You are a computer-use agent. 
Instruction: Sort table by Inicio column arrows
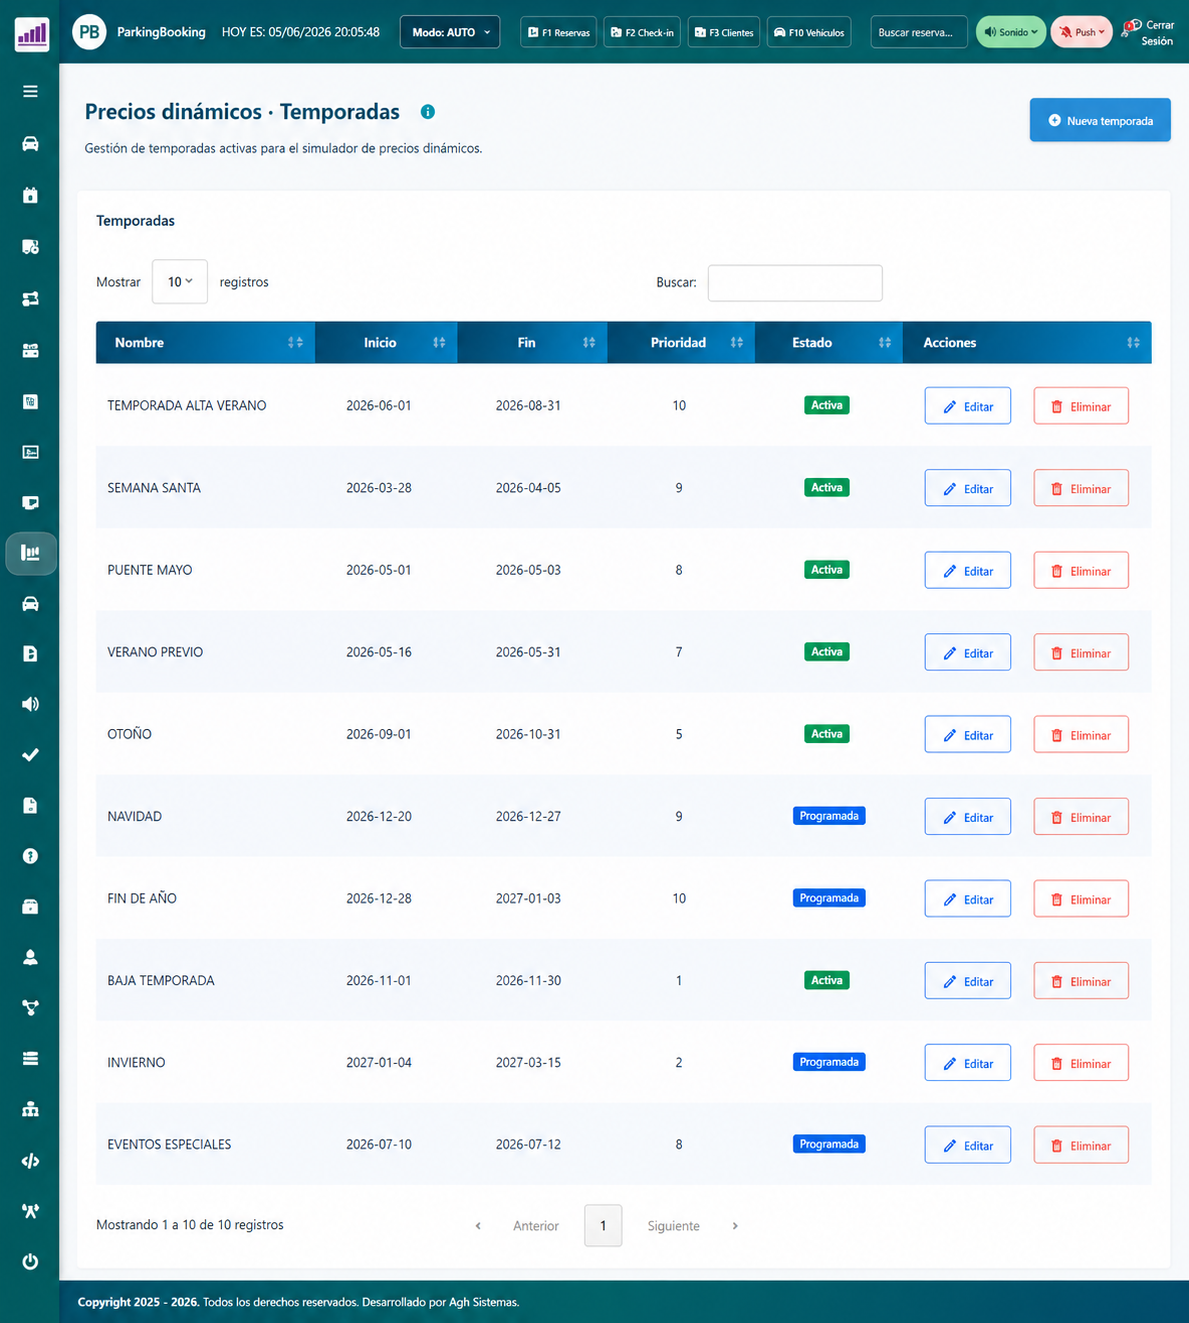click(x=439, y=342)
